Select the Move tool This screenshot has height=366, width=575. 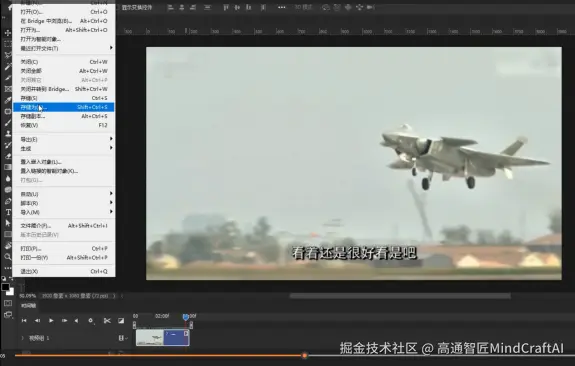(7, 33)
